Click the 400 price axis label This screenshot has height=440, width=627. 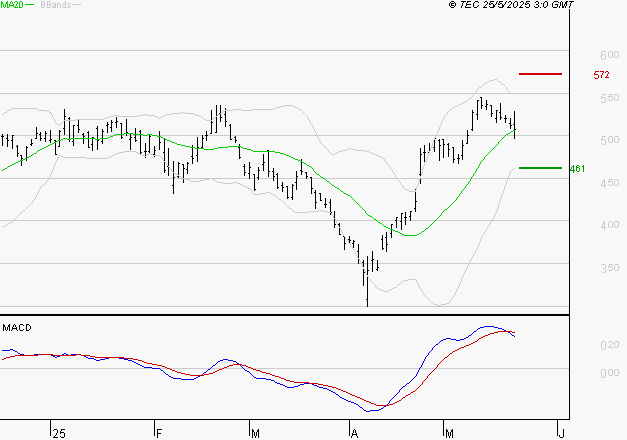582,226
